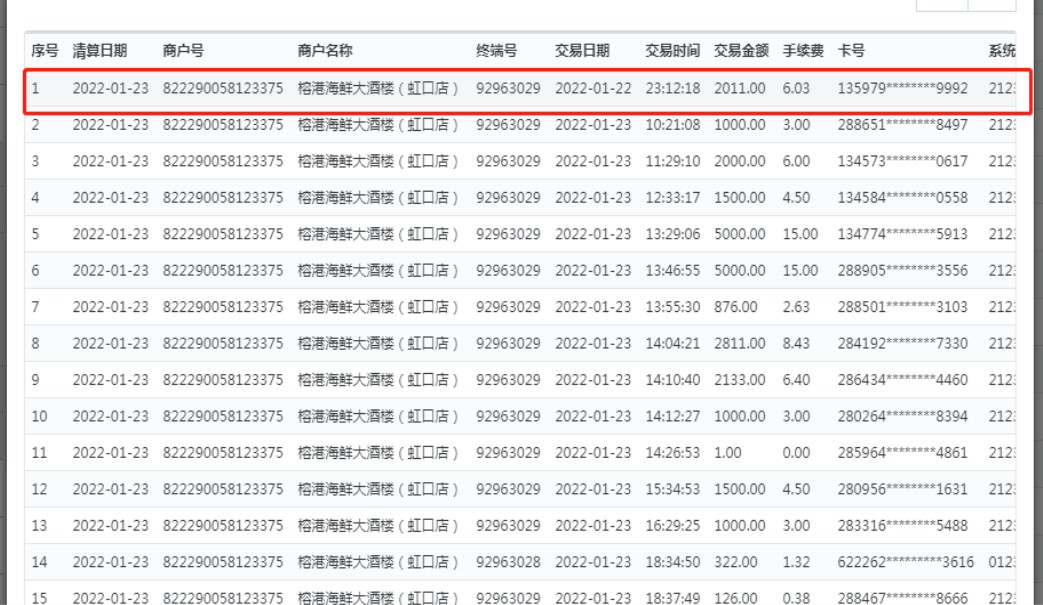Select the 手续费 column header
Image resolution: width=1043 pixels, height=605 pixels.
pyautogui.click(x=802, y=52)
